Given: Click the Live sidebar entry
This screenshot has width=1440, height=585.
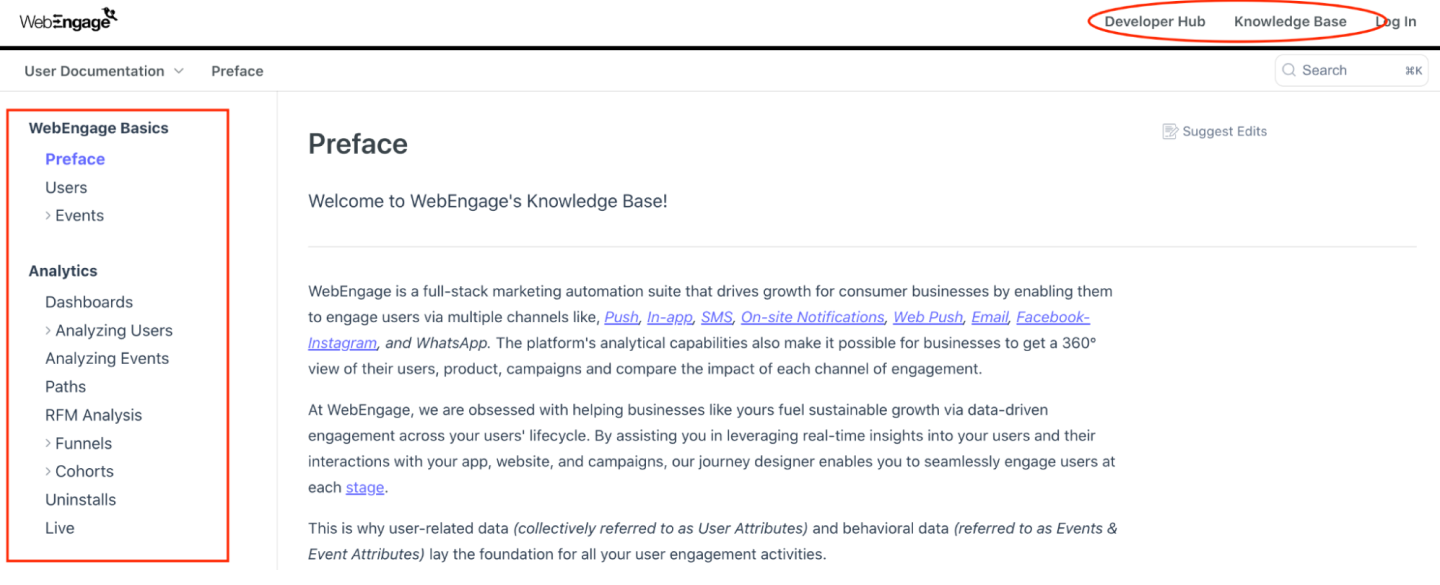Looking at the screenshot, I should pyautogui.click(x=59, y=527).
